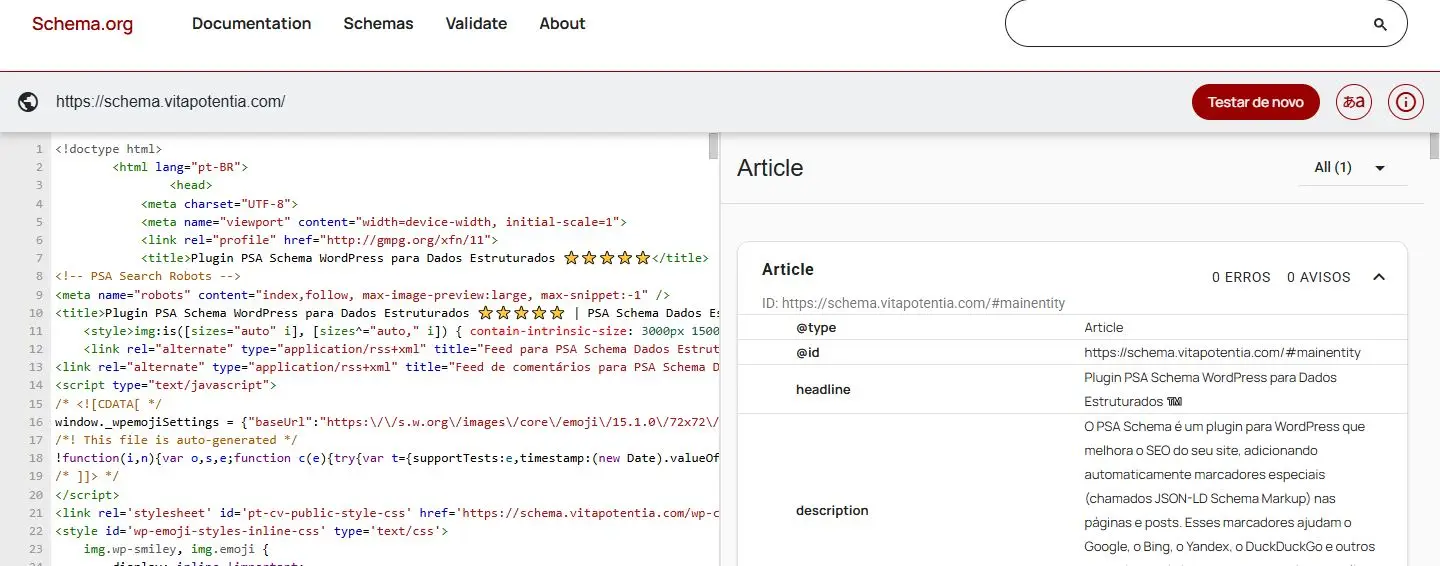
Task: Click the pt-cv-public-style-css stylesheet line
Action: pos(386,512)
